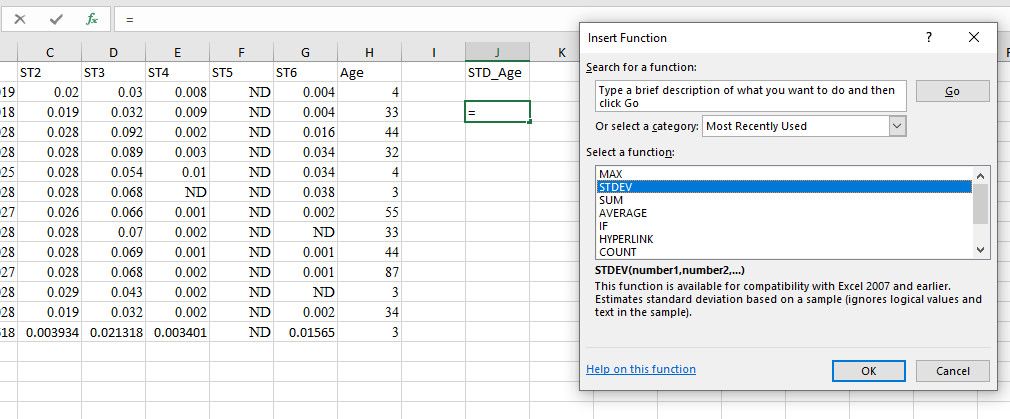Select column C header
This screenshot has width=1010, height=419.
click(50, 53)
